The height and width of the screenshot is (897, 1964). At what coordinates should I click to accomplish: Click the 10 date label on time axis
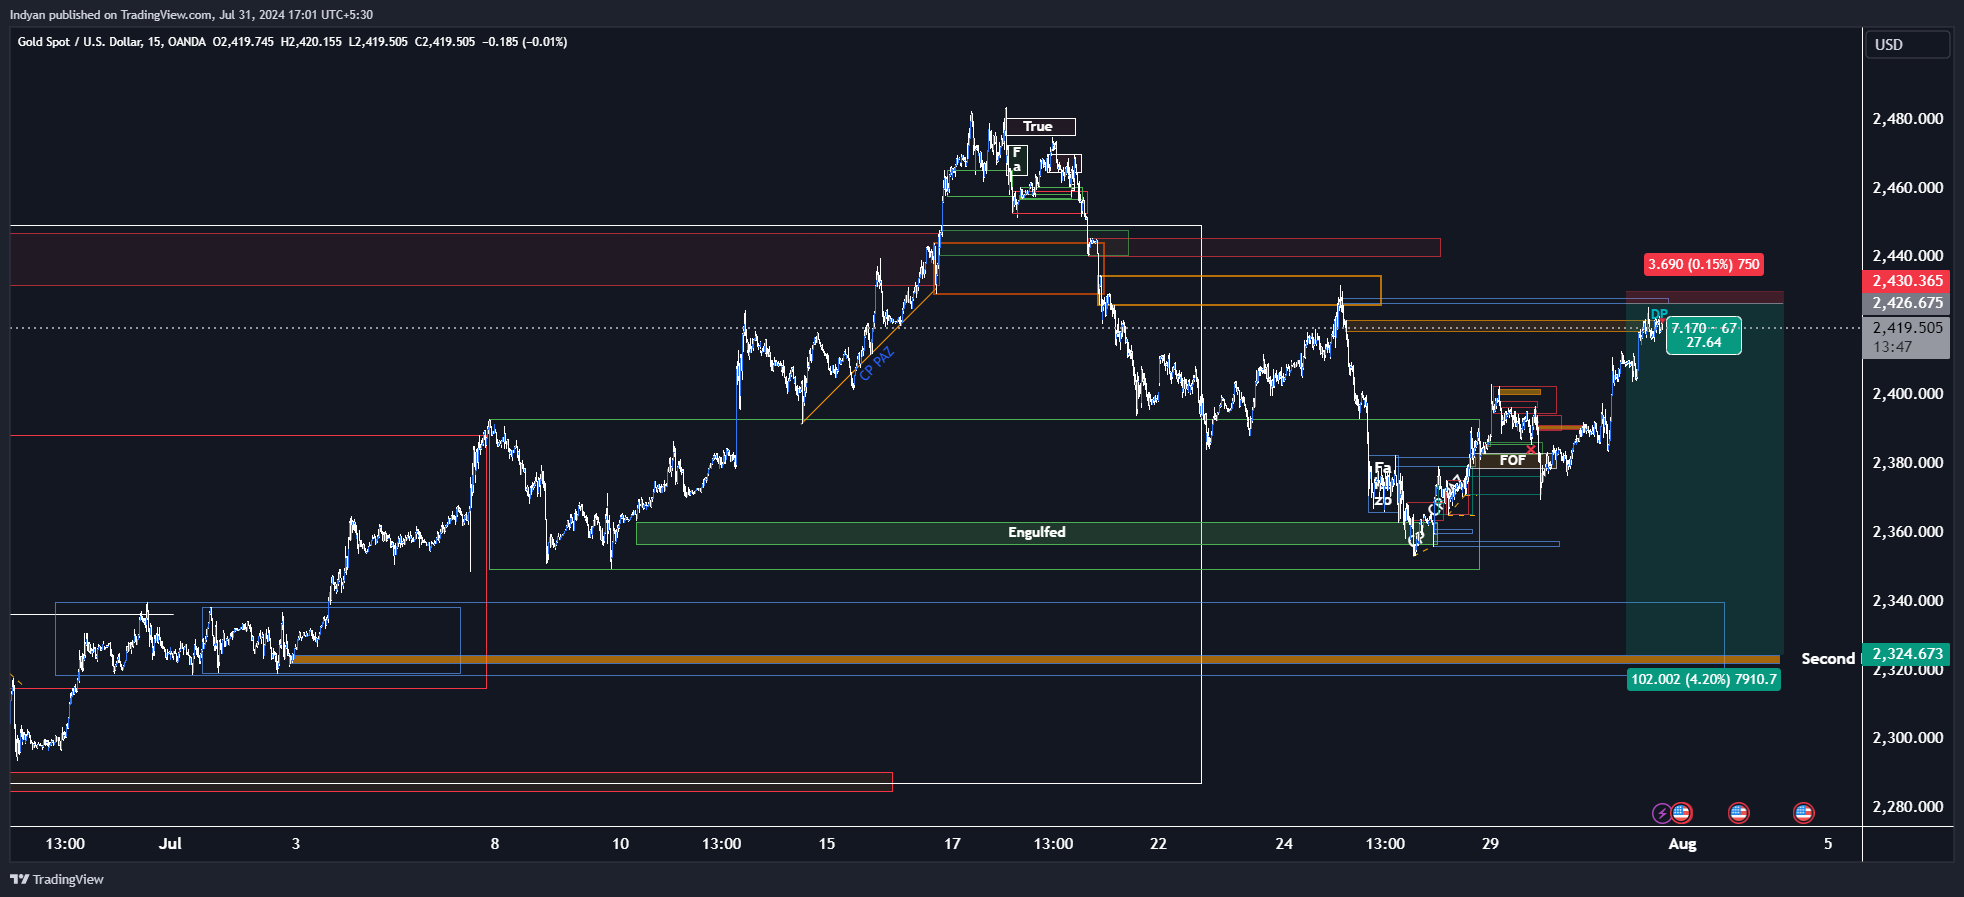click(621, 844)
